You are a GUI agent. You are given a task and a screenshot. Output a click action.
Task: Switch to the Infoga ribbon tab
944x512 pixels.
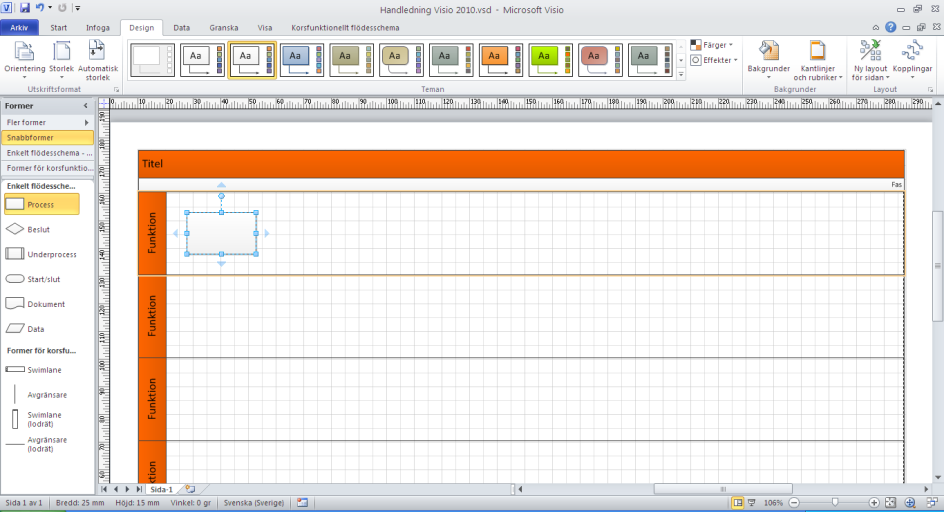98,28
